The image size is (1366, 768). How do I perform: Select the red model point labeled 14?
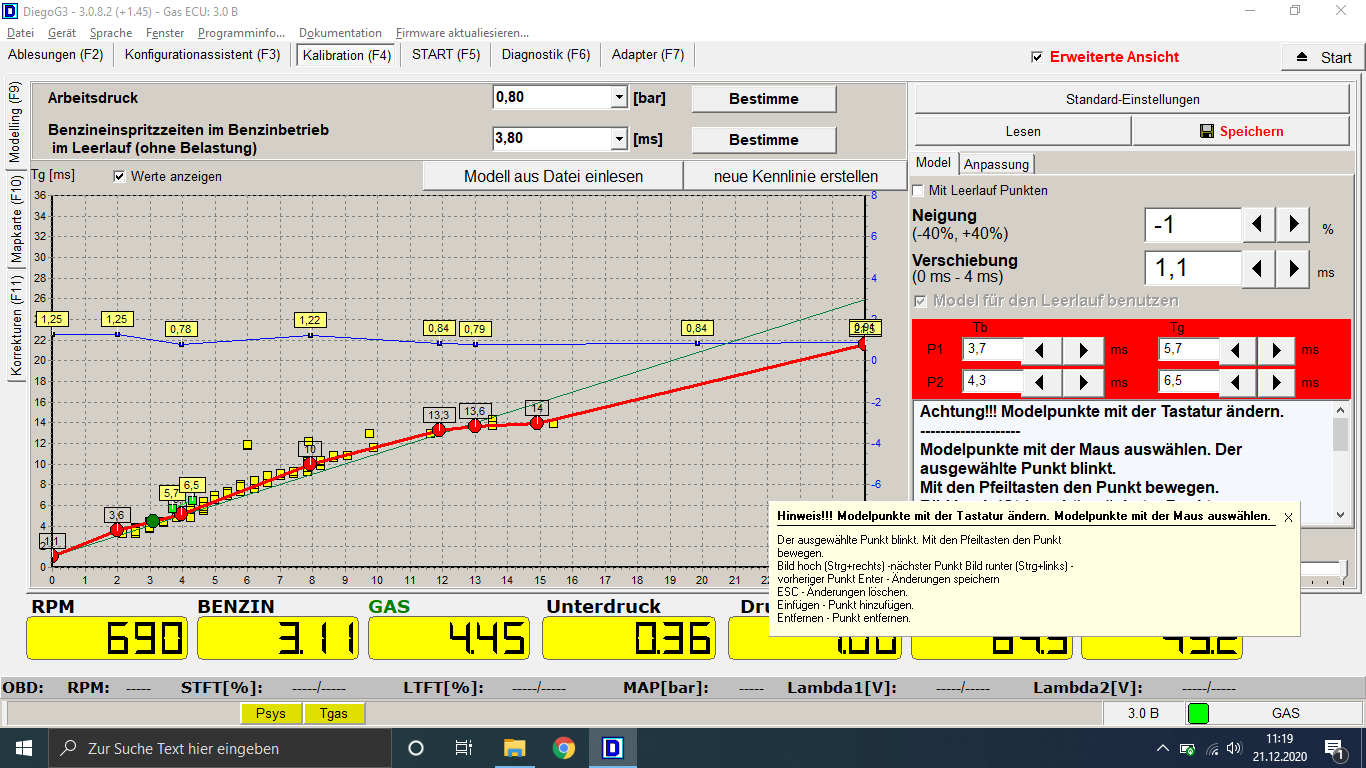(x=537, y=423)
